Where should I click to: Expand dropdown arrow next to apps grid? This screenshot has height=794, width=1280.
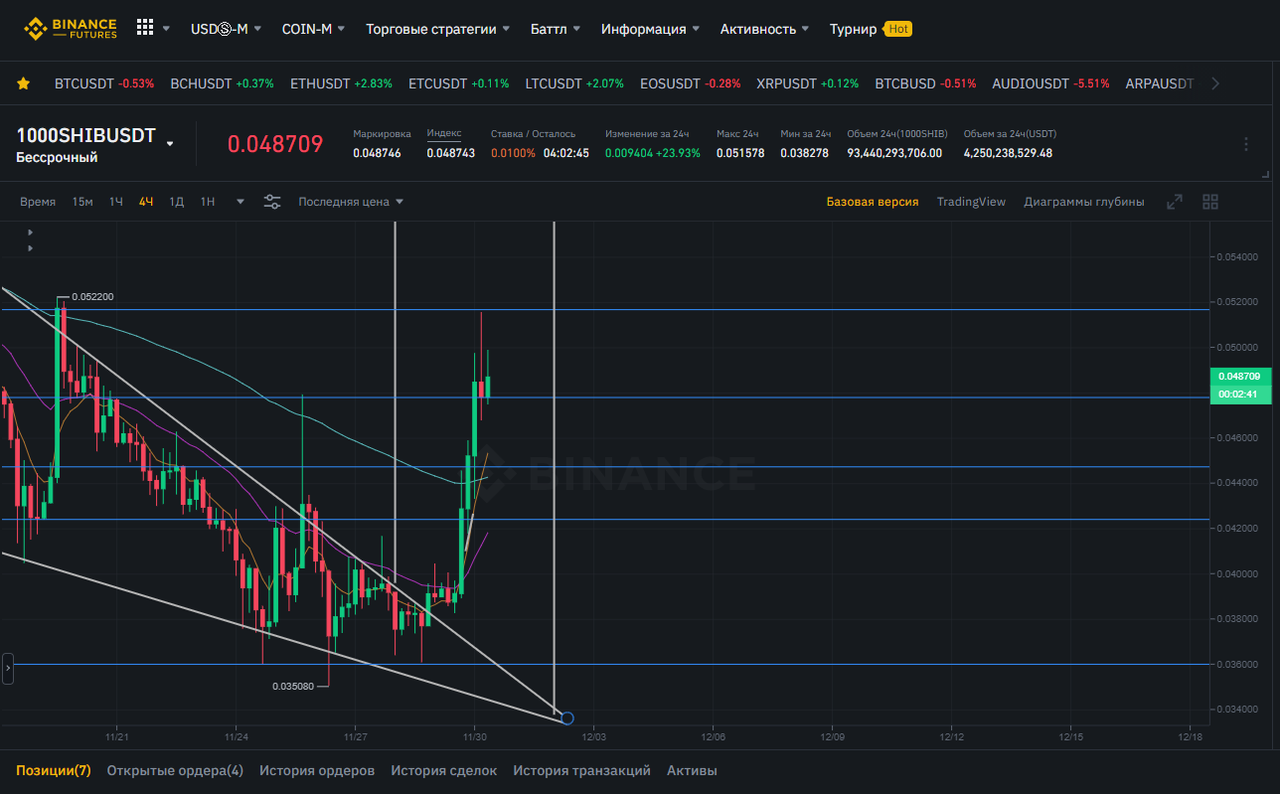point(166,29)
